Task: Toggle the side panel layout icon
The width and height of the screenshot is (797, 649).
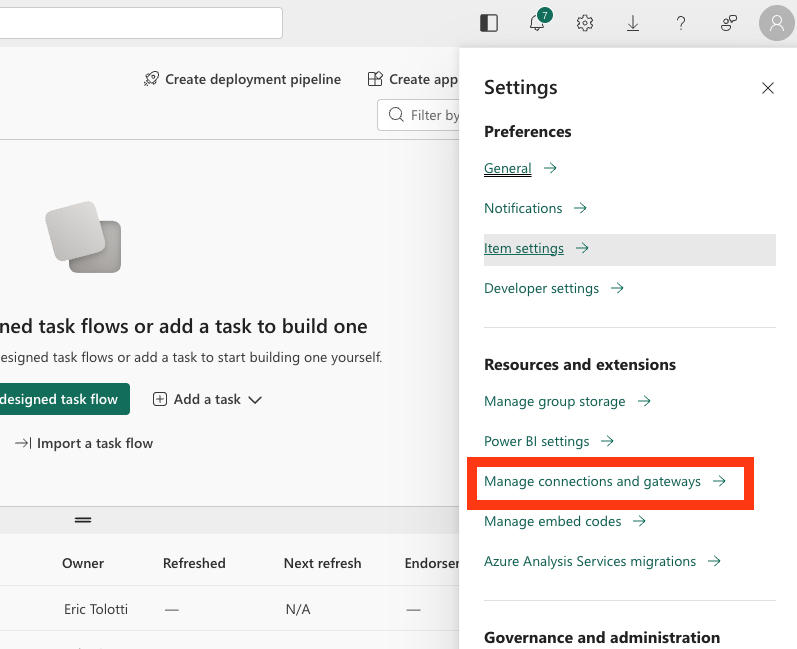Action: coord(489,23)
